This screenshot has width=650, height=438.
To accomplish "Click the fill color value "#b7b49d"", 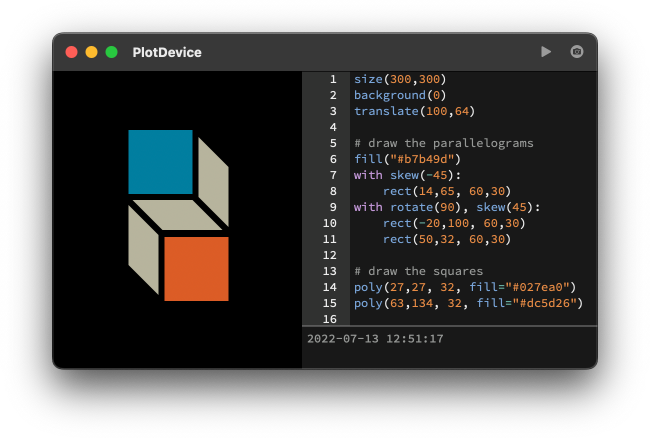I will [425, 159].
